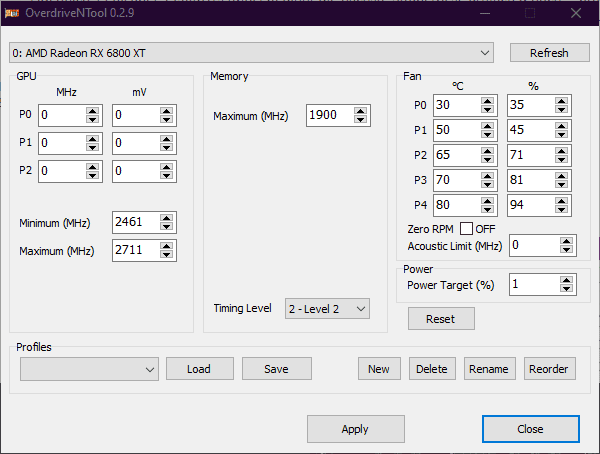Increase Fan P0 temperature with up arrow
The image size is (600, 454).
[x=488, y=101]
